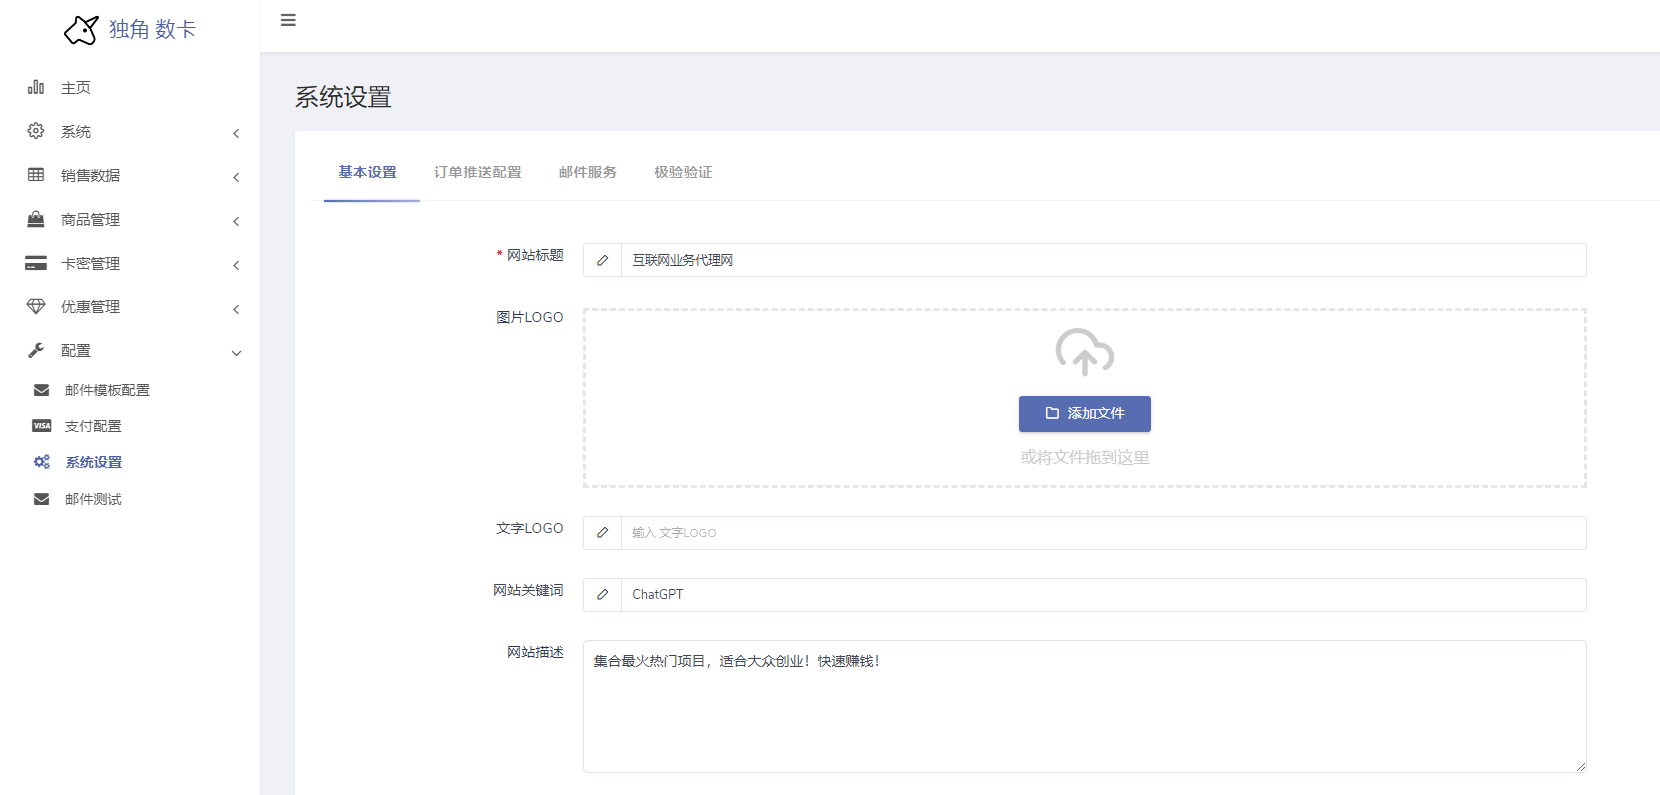Click the card icon beside 卡密管理
Image resolution: width=1660 pixels, height=795 pixels.
[36, 263]
